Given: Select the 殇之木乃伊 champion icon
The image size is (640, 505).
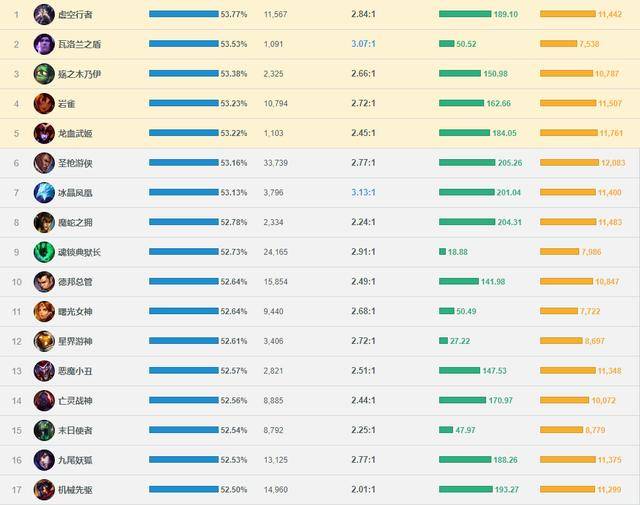Looking at the screenshot, I should (44, 74).
